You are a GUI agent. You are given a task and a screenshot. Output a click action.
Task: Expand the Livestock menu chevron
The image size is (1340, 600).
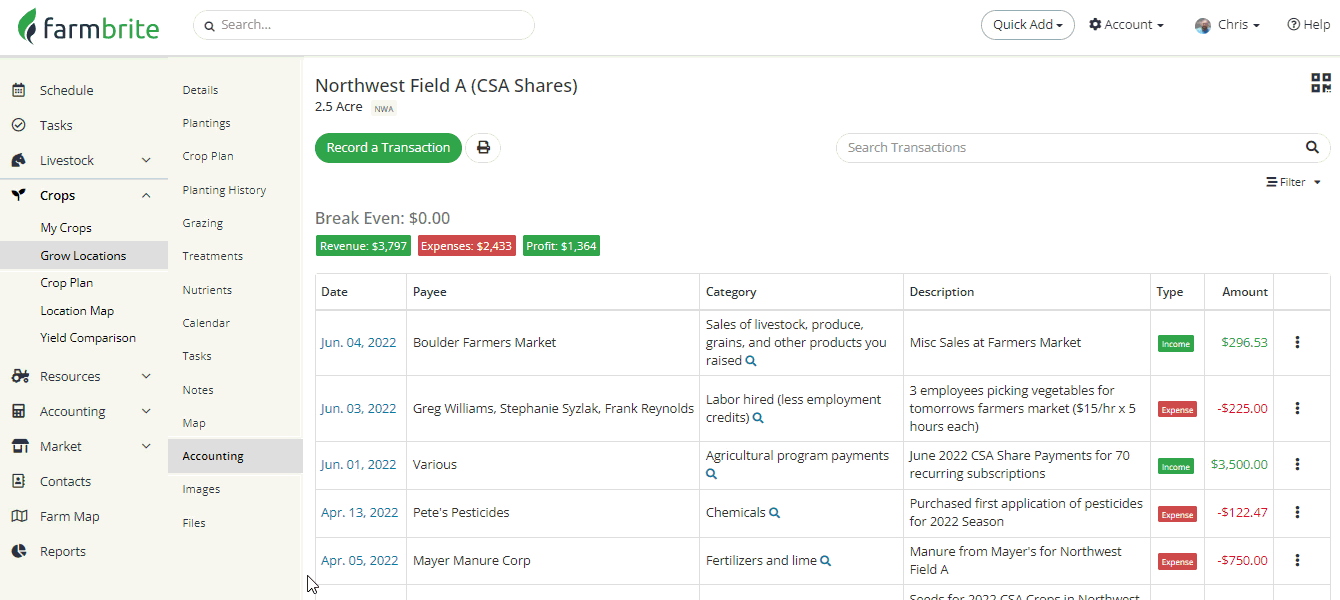146,160
